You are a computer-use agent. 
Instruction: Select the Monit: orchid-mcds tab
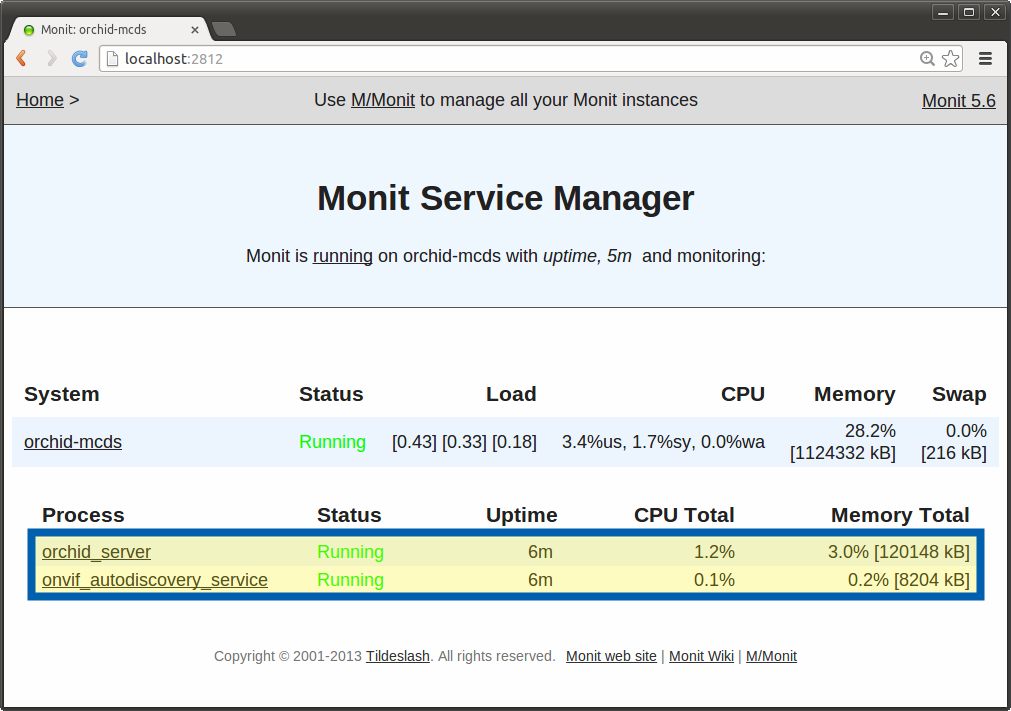click(108, 30)
